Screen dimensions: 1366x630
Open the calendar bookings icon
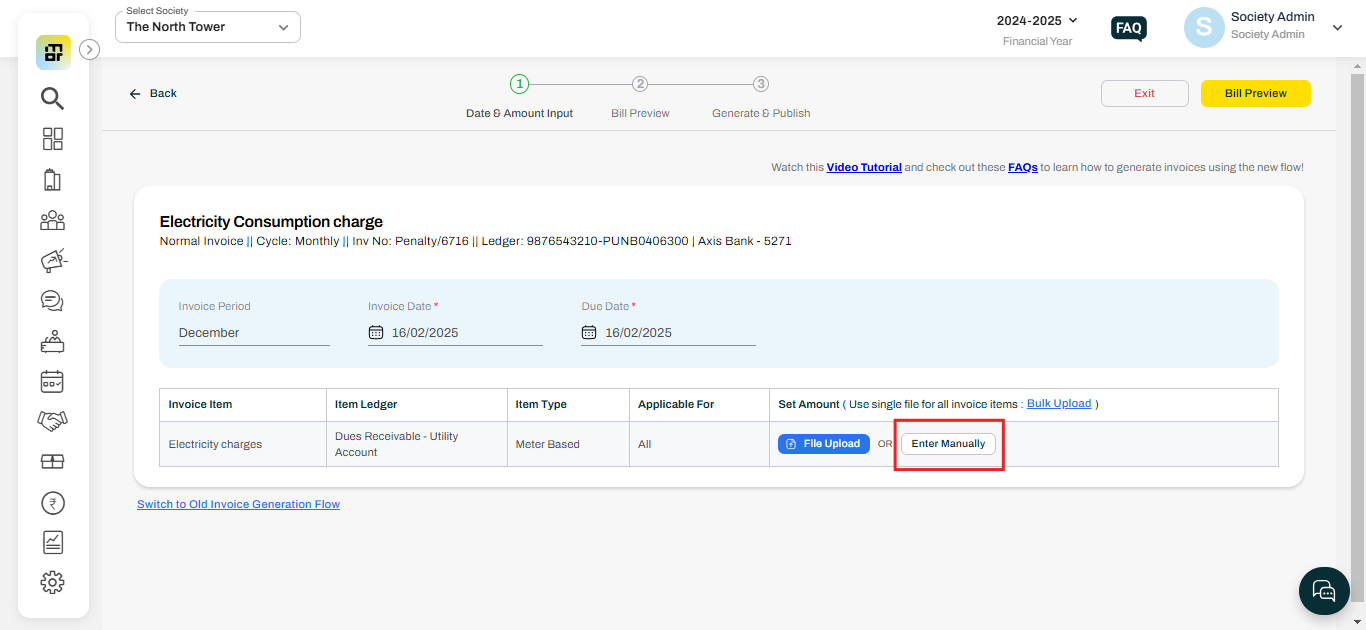pyautogui.click(x=52, y=381)
